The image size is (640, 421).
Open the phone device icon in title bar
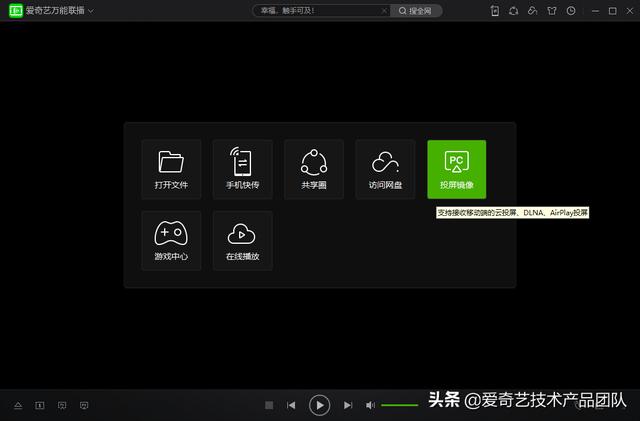tap(495, 11)
